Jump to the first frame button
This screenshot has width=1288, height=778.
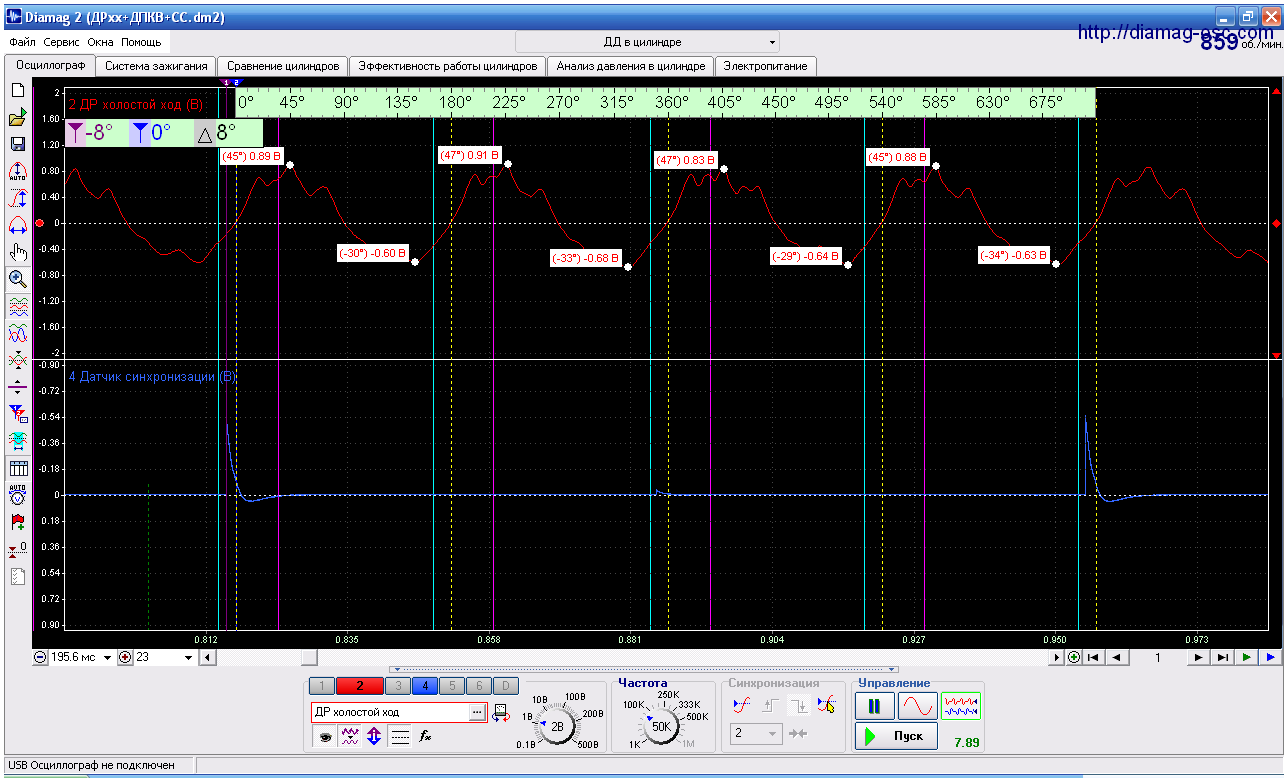point(1094,657)
